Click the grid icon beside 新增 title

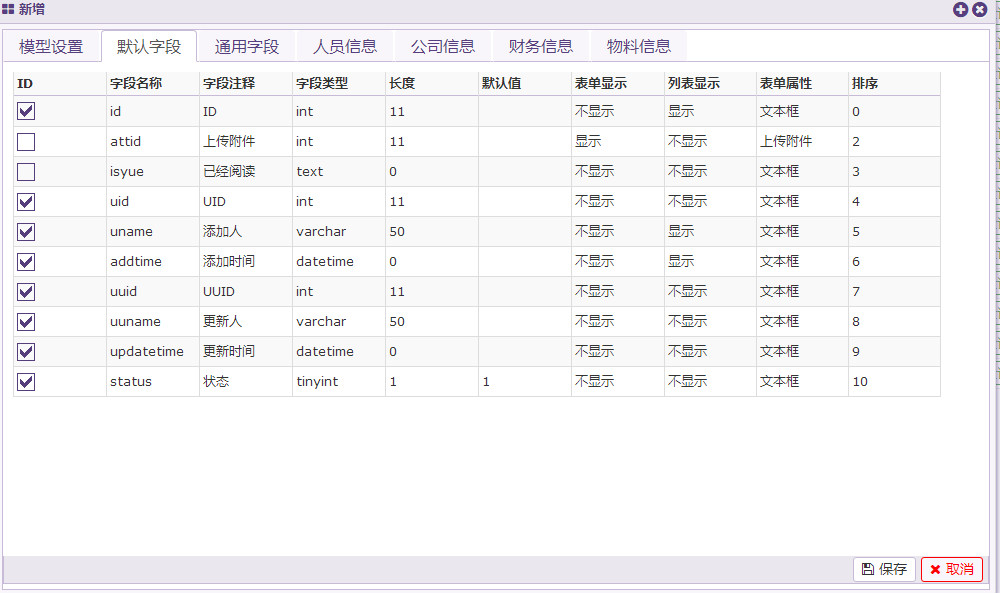(x=9, y=9)
